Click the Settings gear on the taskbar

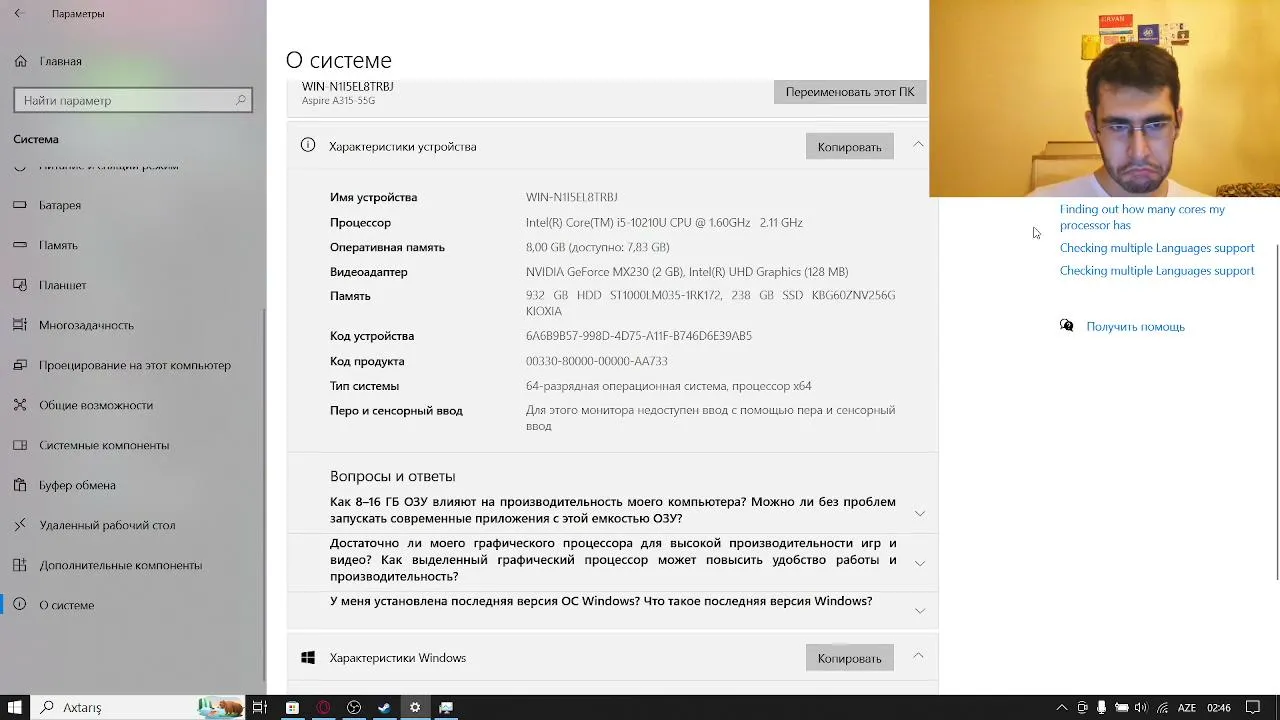click(415, 707)
